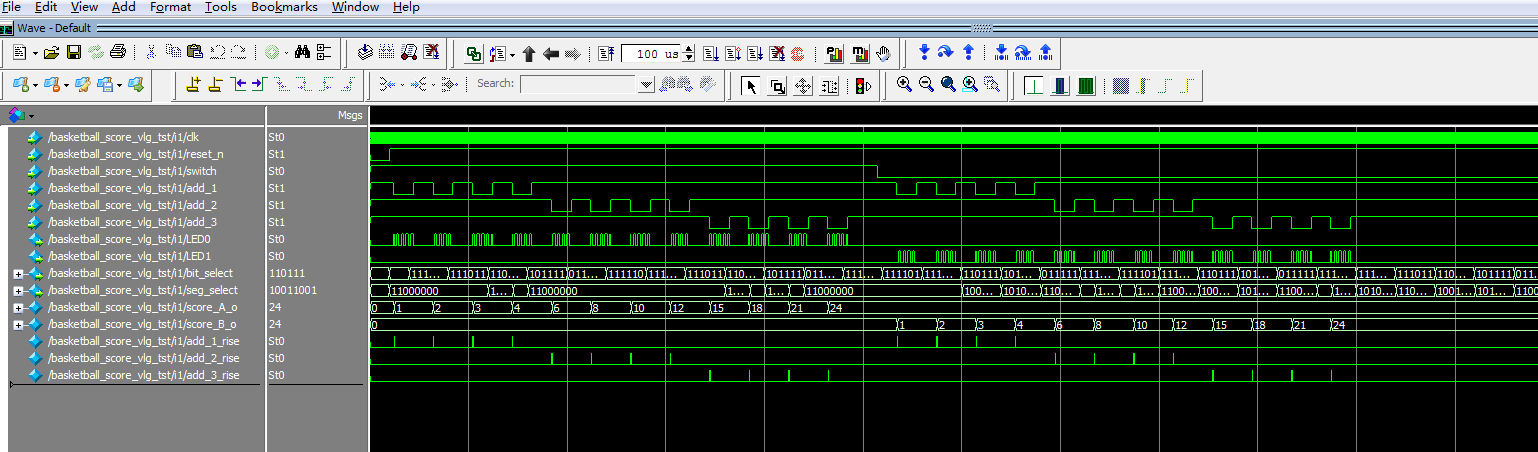Click the Zoom Full magnifier
1538x452 pixels.
948,85
